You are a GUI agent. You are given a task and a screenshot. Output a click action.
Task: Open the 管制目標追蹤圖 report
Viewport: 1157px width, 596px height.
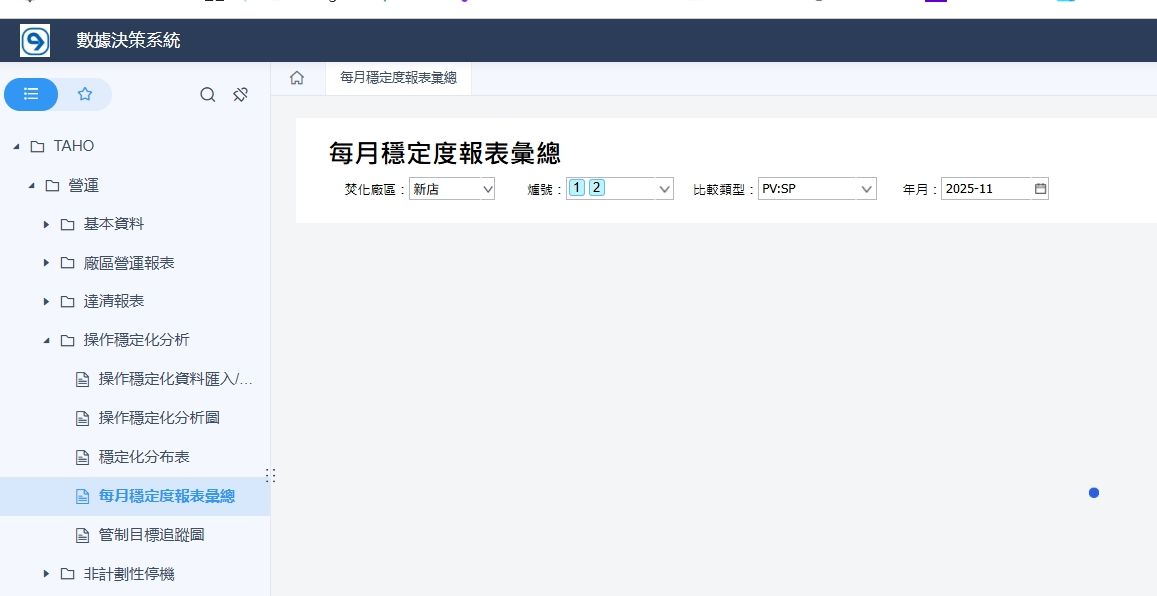pyautogui.click(x=151, y=535)
